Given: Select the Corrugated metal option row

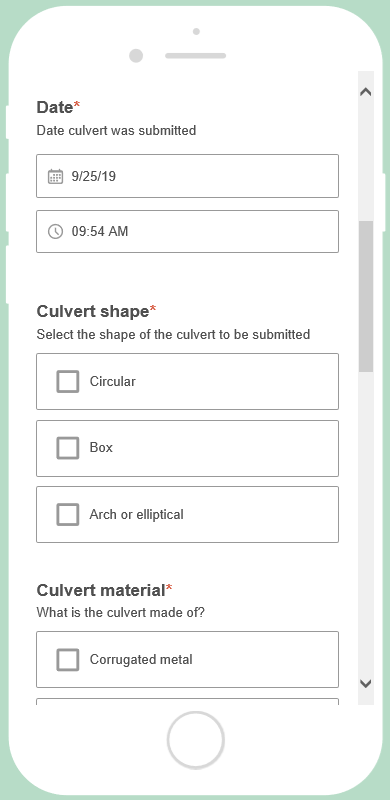Looking at the screenshot, I should [187, 660].
